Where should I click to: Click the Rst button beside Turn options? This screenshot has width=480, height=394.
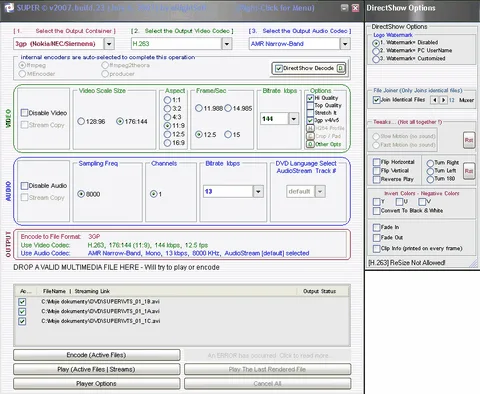469,171
